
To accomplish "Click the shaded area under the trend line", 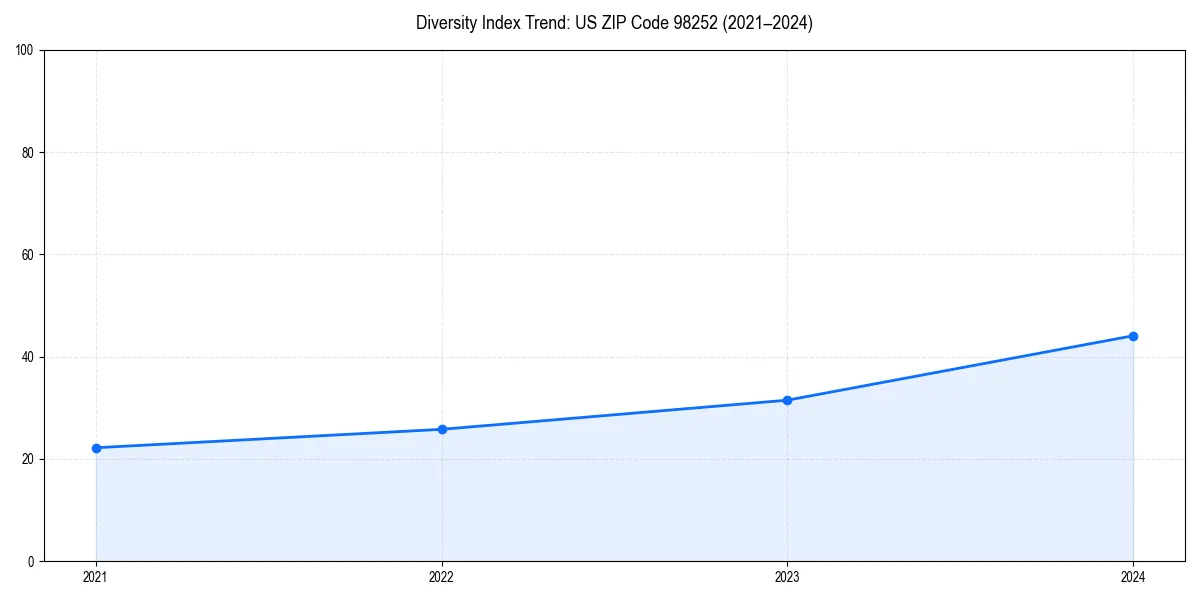I will pos(600,500).
